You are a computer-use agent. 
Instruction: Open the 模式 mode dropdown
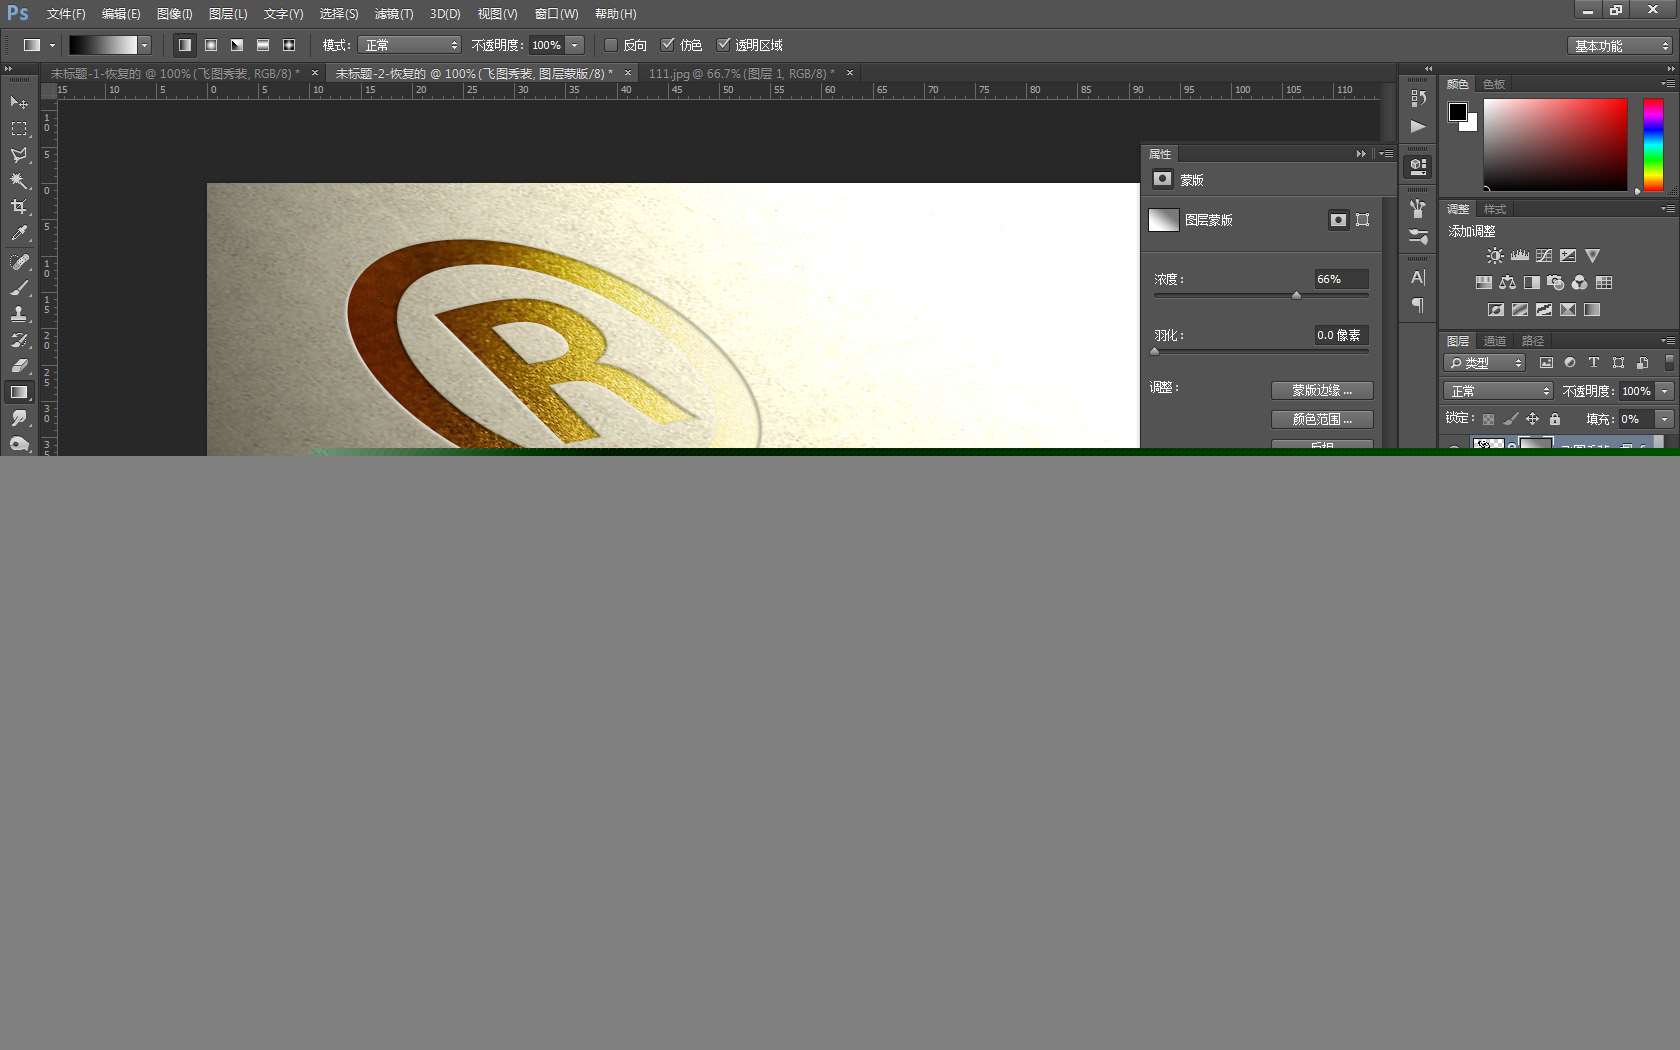[410, 45]
